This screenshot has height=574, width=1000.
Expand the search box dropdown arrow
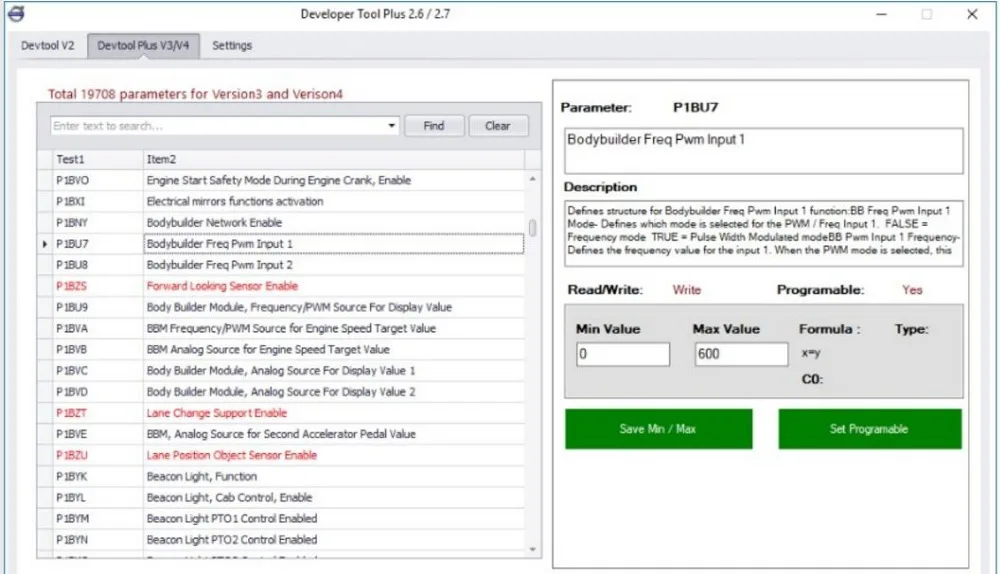(392, 126)
